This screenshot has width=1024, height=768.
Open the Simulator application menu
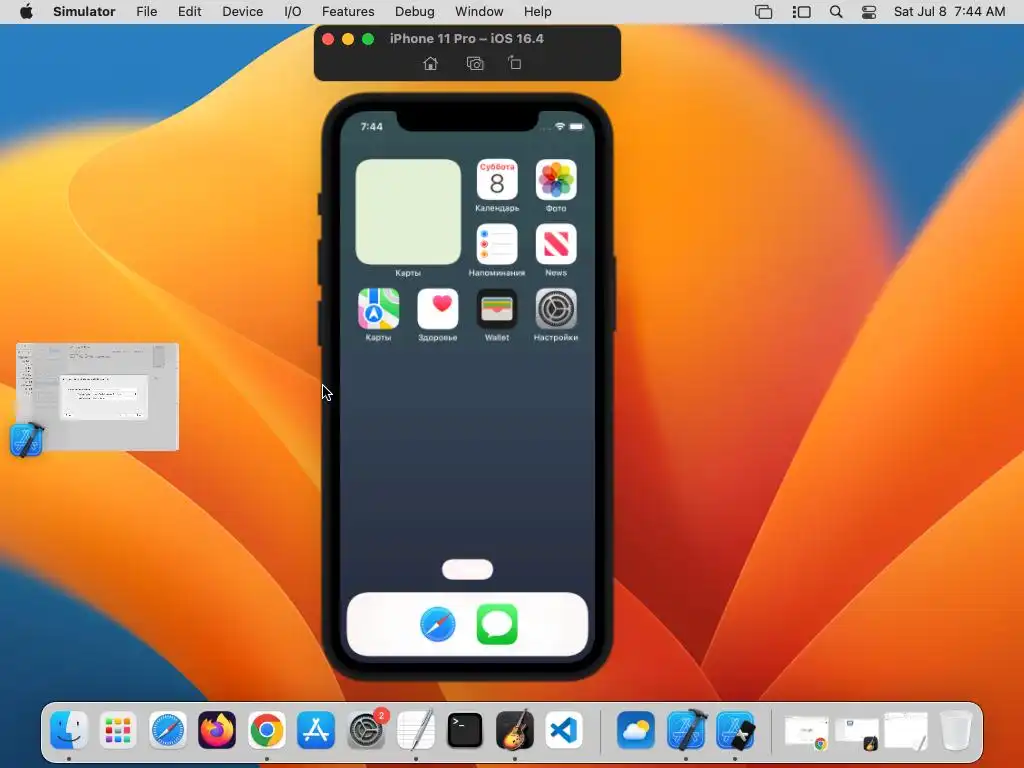pyautogui.click(x=84, y=12)
